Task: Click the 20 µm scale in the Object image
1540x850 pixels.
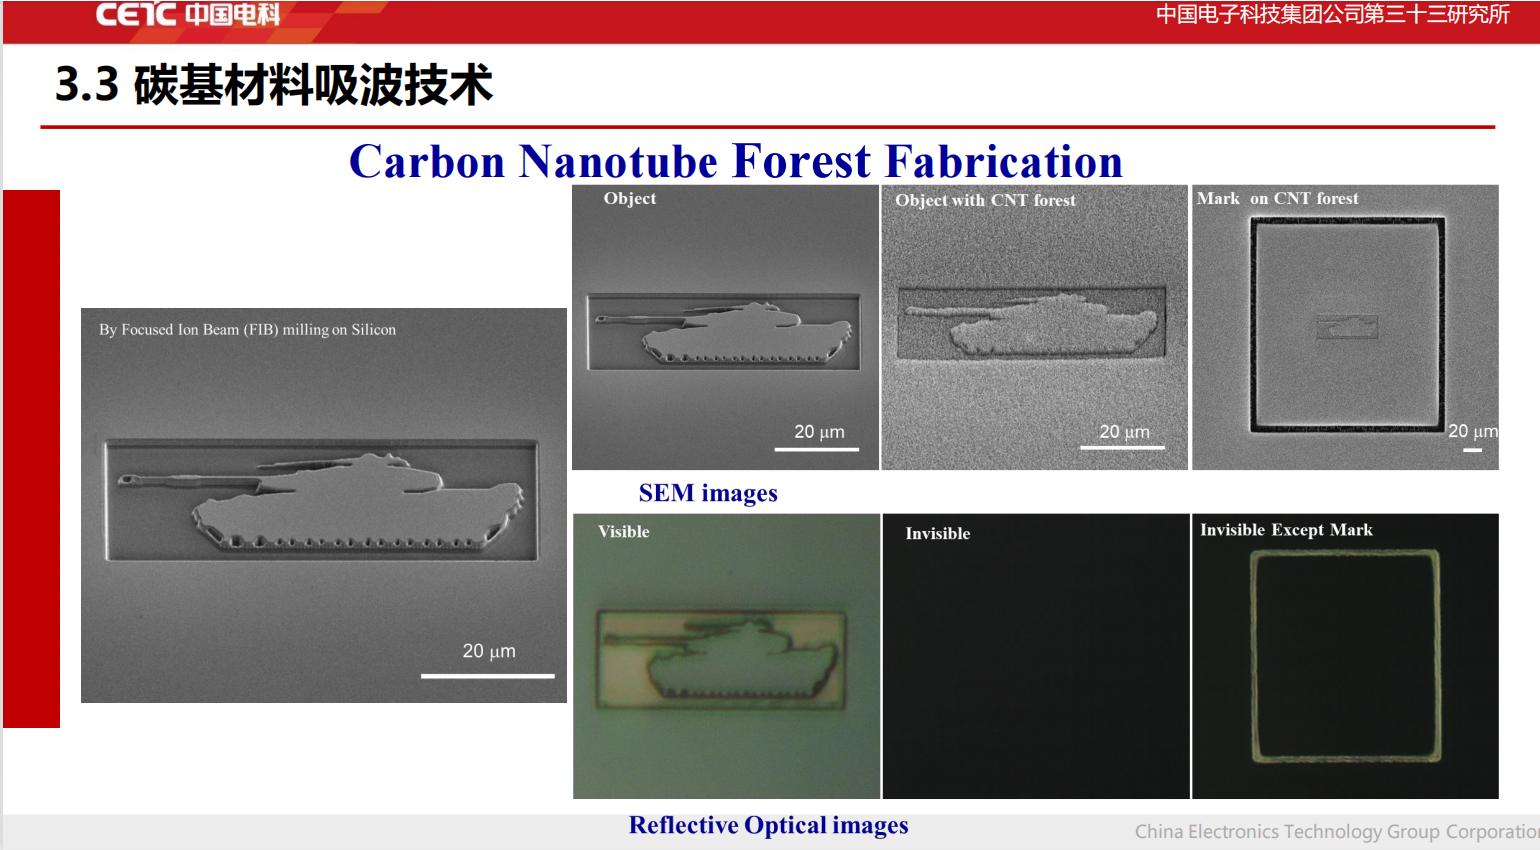Action: pos(817,437)
